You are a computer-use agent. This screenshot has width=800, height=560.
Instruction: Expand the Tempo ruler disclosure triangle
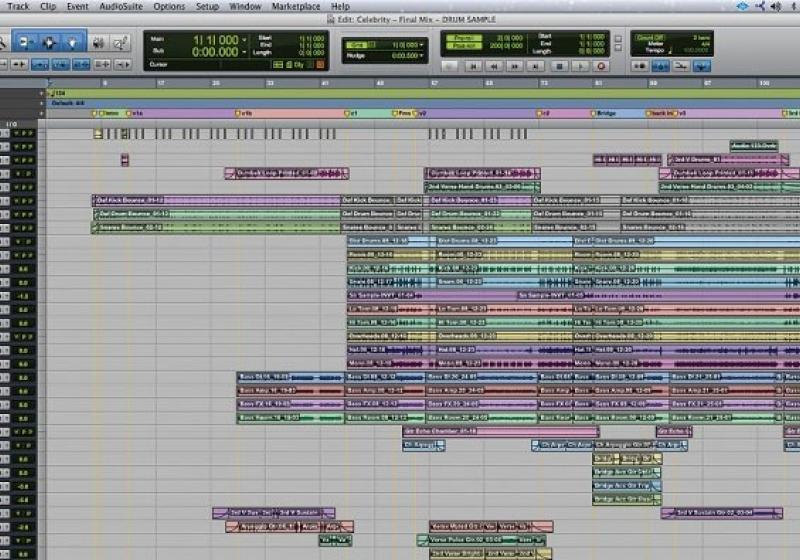click(x=43, y=93)
